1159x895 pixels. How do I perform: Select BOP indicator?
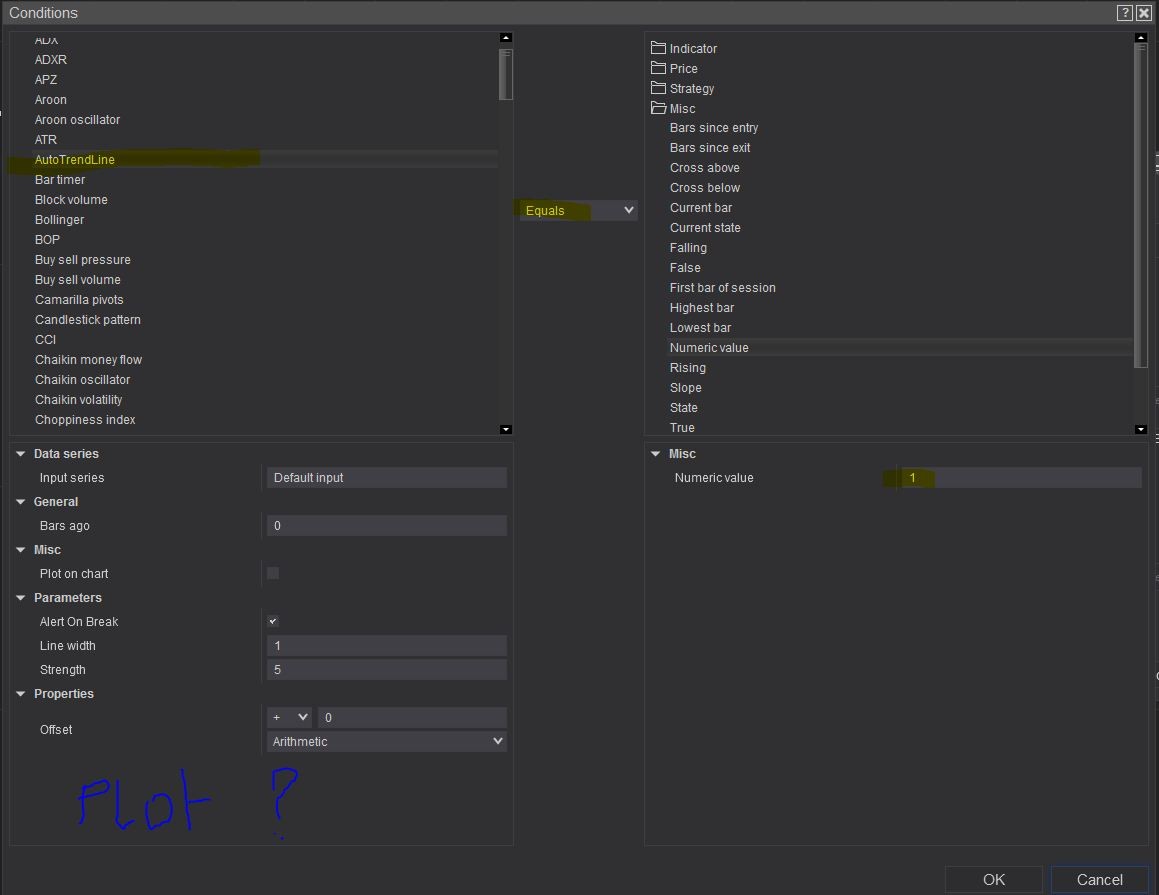pyautogui.click(x=47, y=239)
